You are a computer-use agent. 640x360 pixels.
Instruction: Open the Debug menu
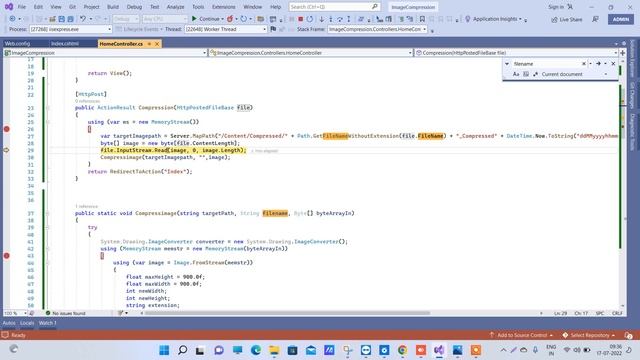(x=134, y=7)
